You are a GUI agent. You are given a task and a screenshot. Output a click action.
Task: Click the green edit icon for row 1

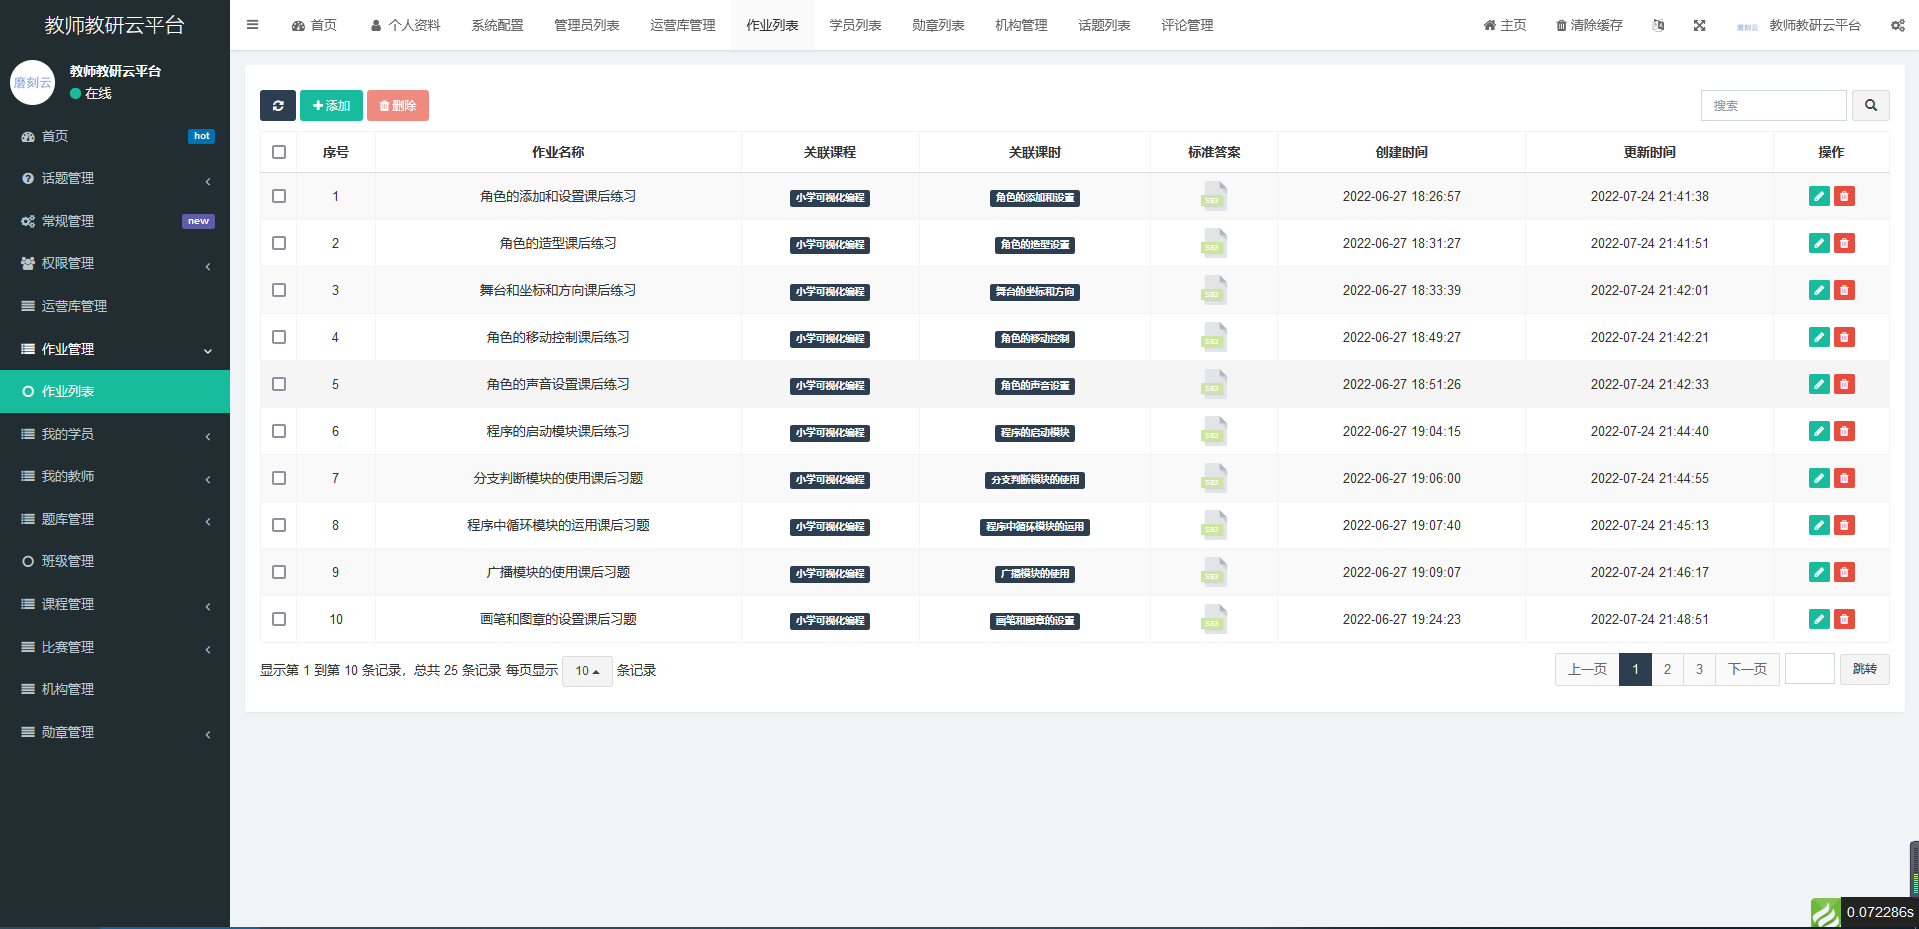(1819, 197)
